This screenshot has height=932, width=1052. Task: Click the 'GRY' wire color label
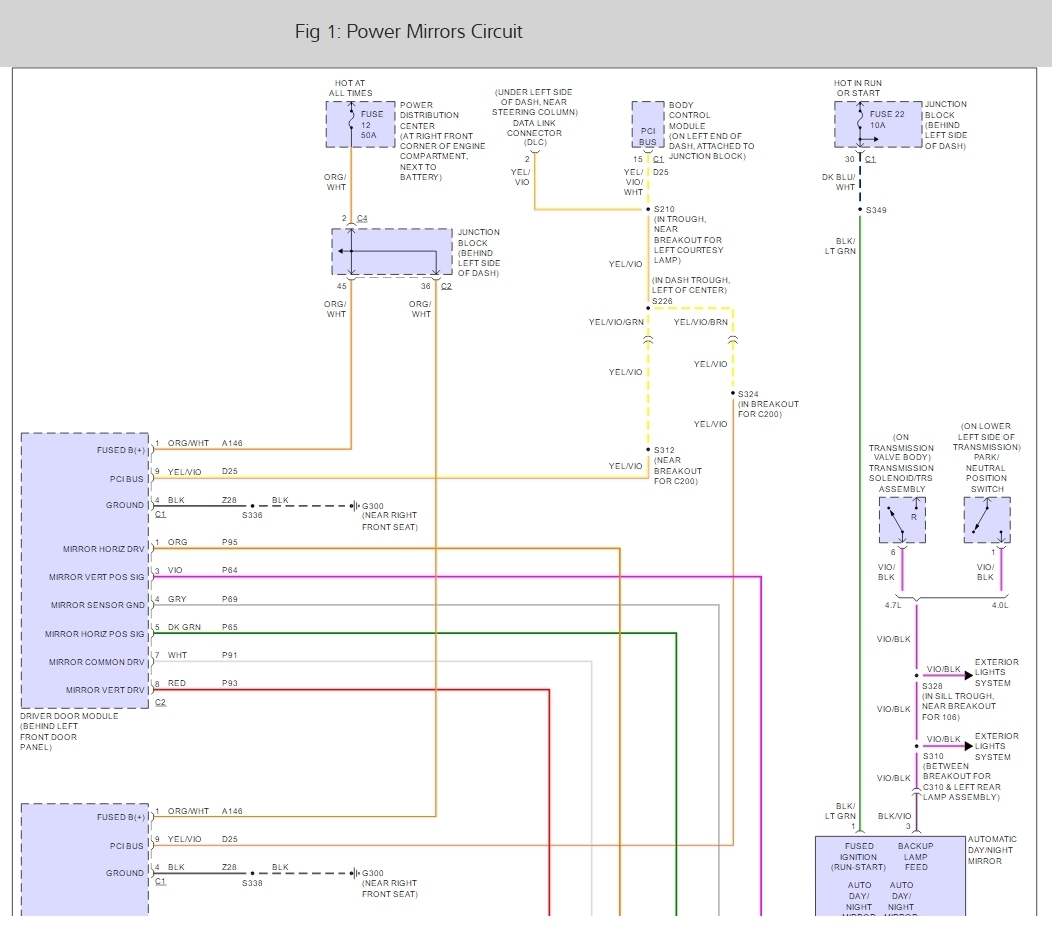click(x=177, y=599)
